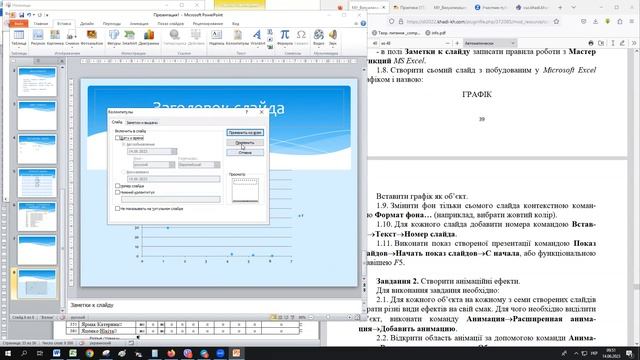The height and width of the screenshot is (360, 640).
Task: Click the Колонтитулы (Header & Footer) ribbon icon
Action: (x=237, y=38)
